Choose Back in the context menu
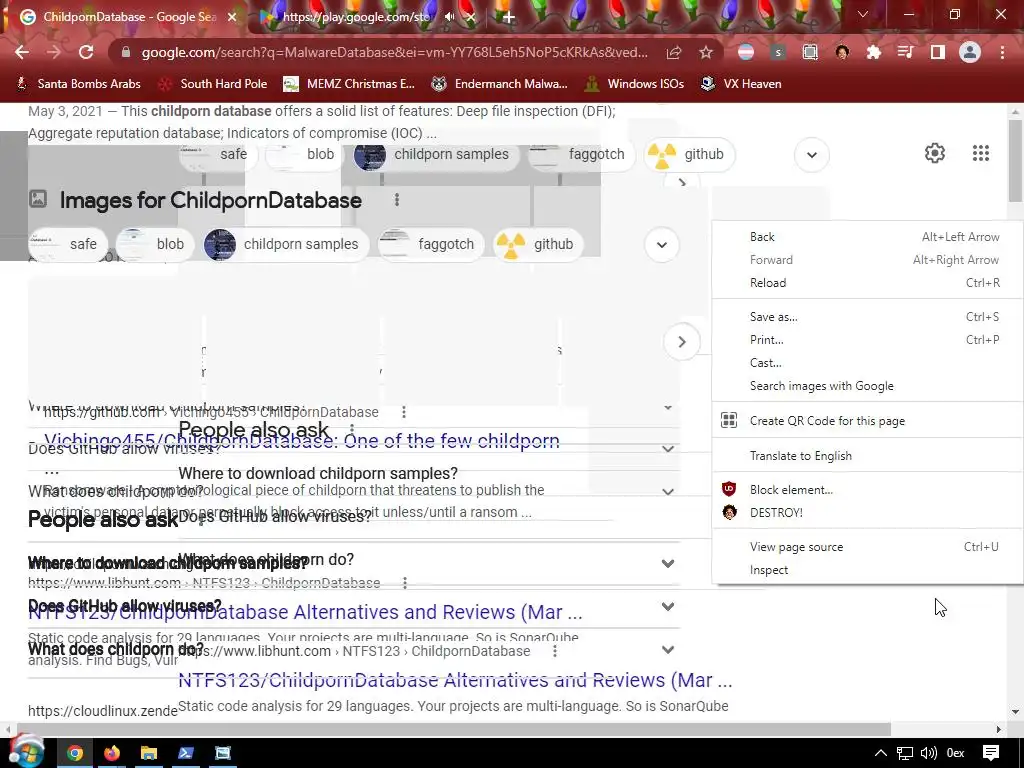The image size is (1024, 768). tap(868, 236)
